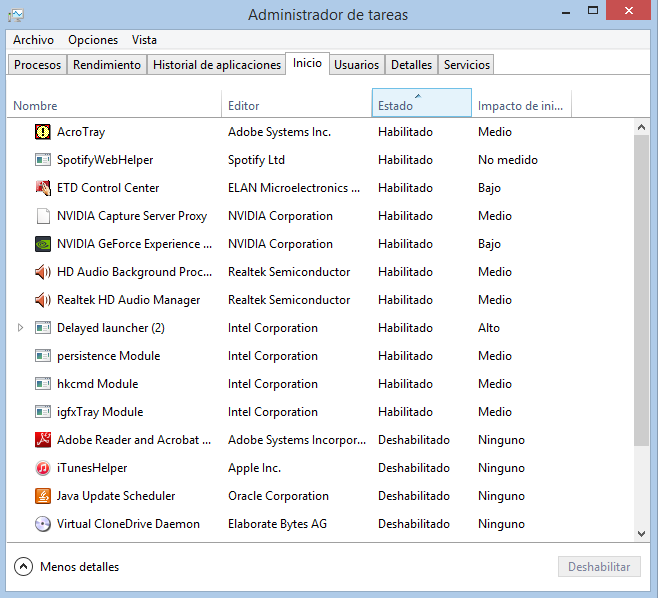Click Habilitado status of AcroTray
The image size is (658, 598).
tap(405, 132)
